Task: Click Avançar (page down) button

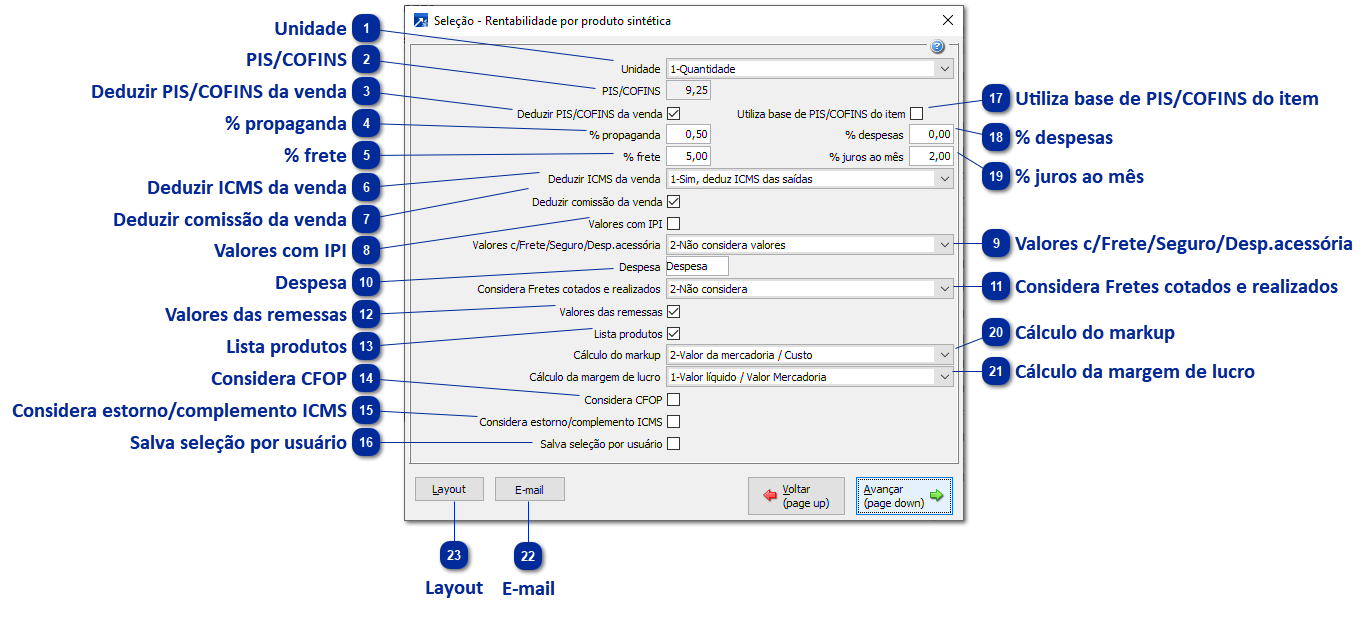Action: (x=904, y=496)
